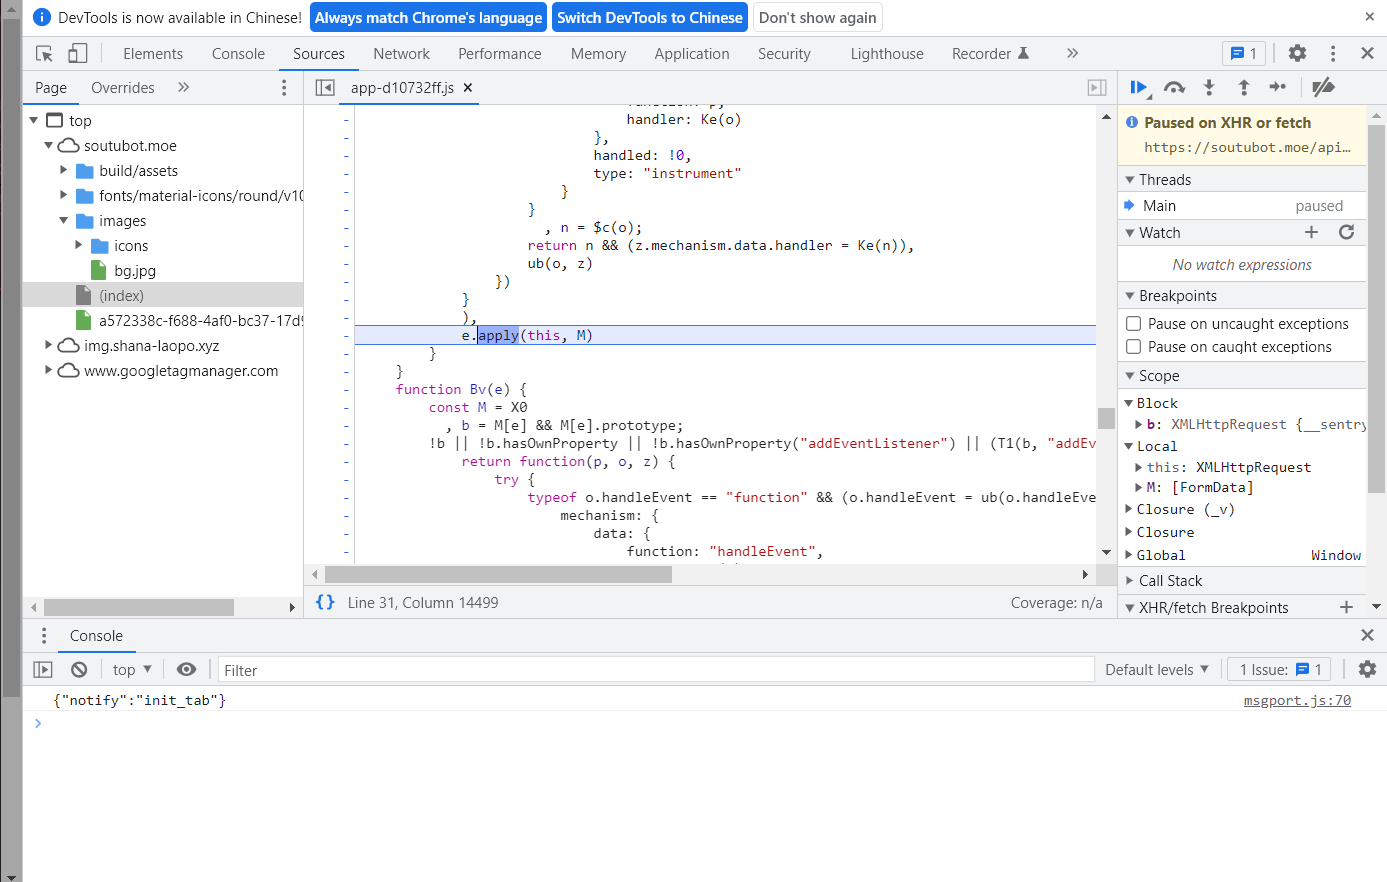Expand the Global scope entry
The image size is (1387, 882).
tap(1130, 555)
